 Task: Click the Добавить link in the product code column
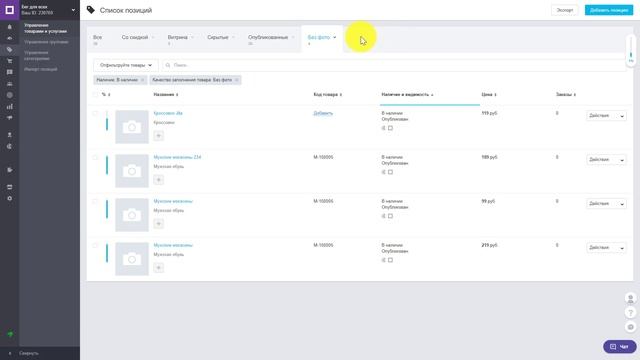(x=323, y=113)
